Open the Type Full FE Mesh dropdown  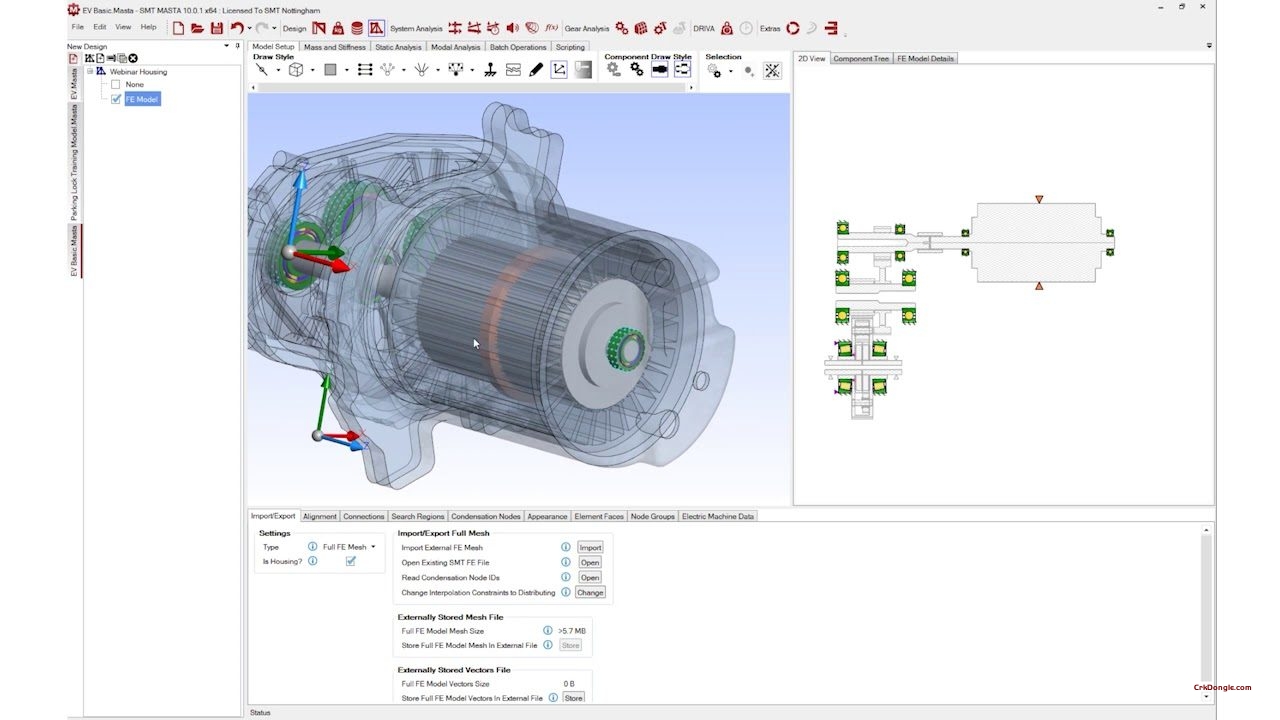point(373,547)
